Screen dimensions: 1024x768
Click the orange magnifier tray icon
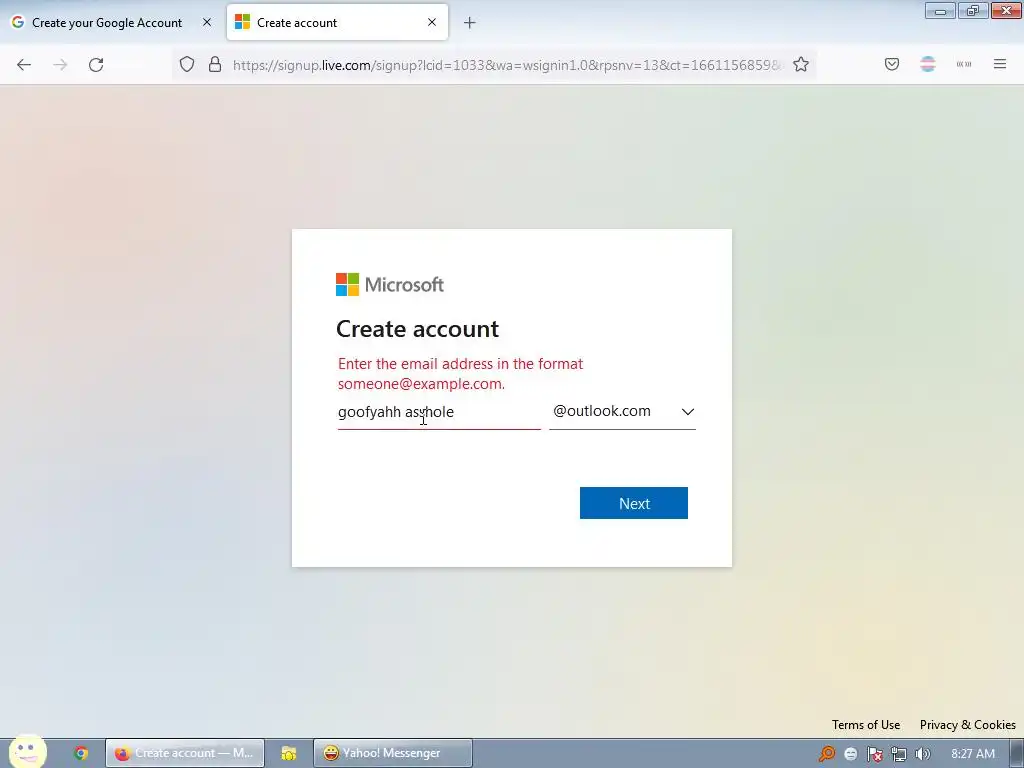coord(827,754)
